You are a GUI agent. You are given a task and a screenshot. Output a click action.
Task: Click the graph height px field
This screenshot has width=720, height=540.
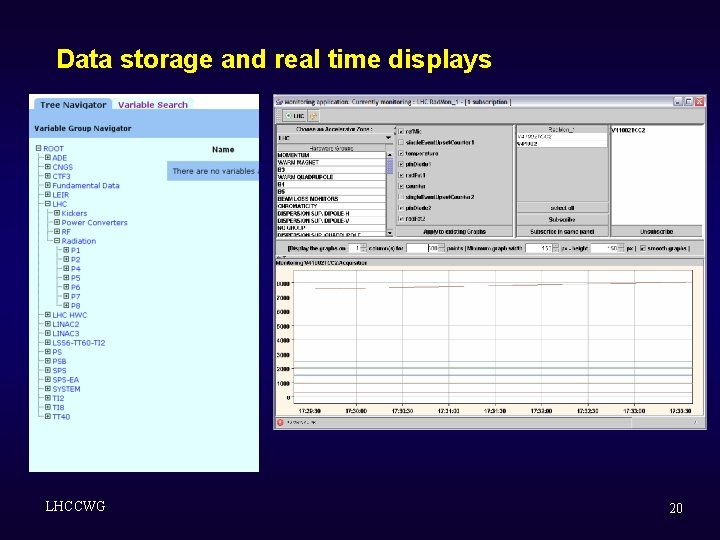[x=604, y=248]
